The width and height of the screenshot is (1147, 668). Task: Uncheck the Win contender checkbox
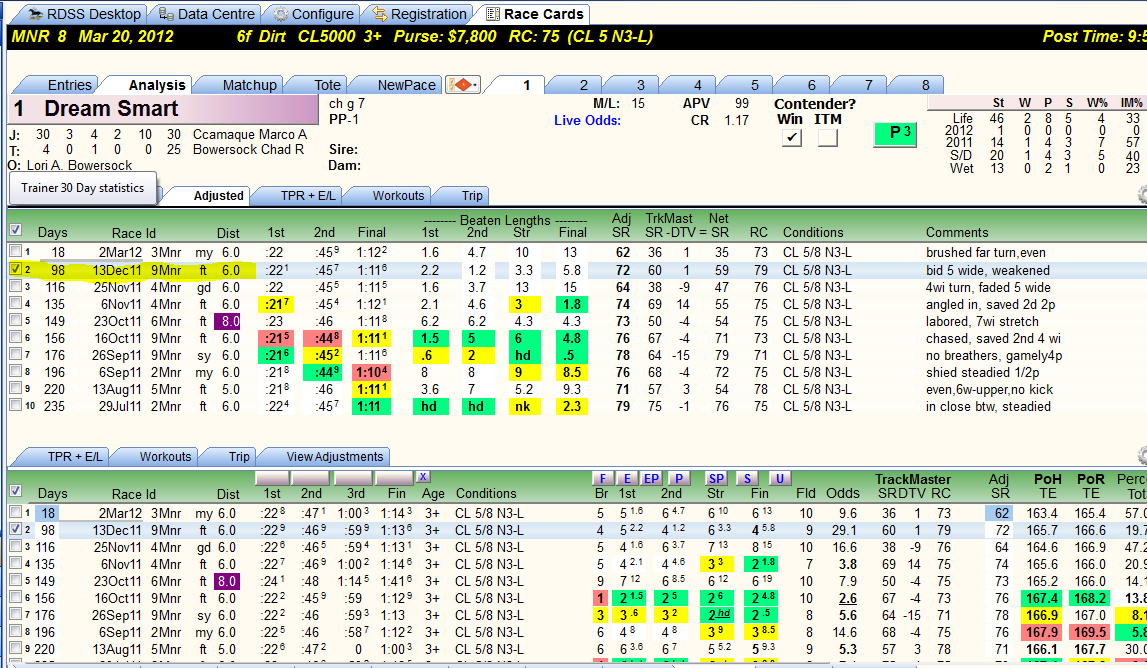point(791,137)
